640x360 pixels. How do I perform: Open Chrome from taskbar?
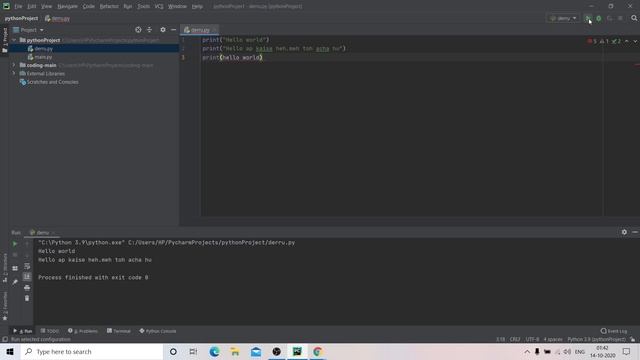318,351
